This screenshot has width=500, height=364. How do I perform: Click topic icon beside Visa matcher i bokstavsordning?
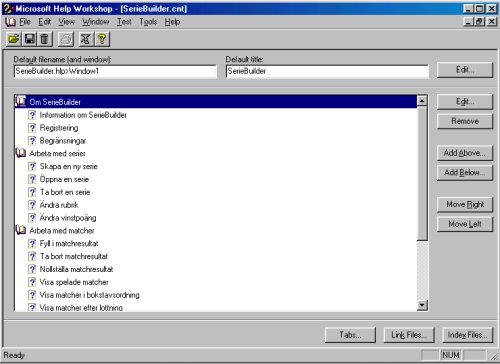(32, 295)
